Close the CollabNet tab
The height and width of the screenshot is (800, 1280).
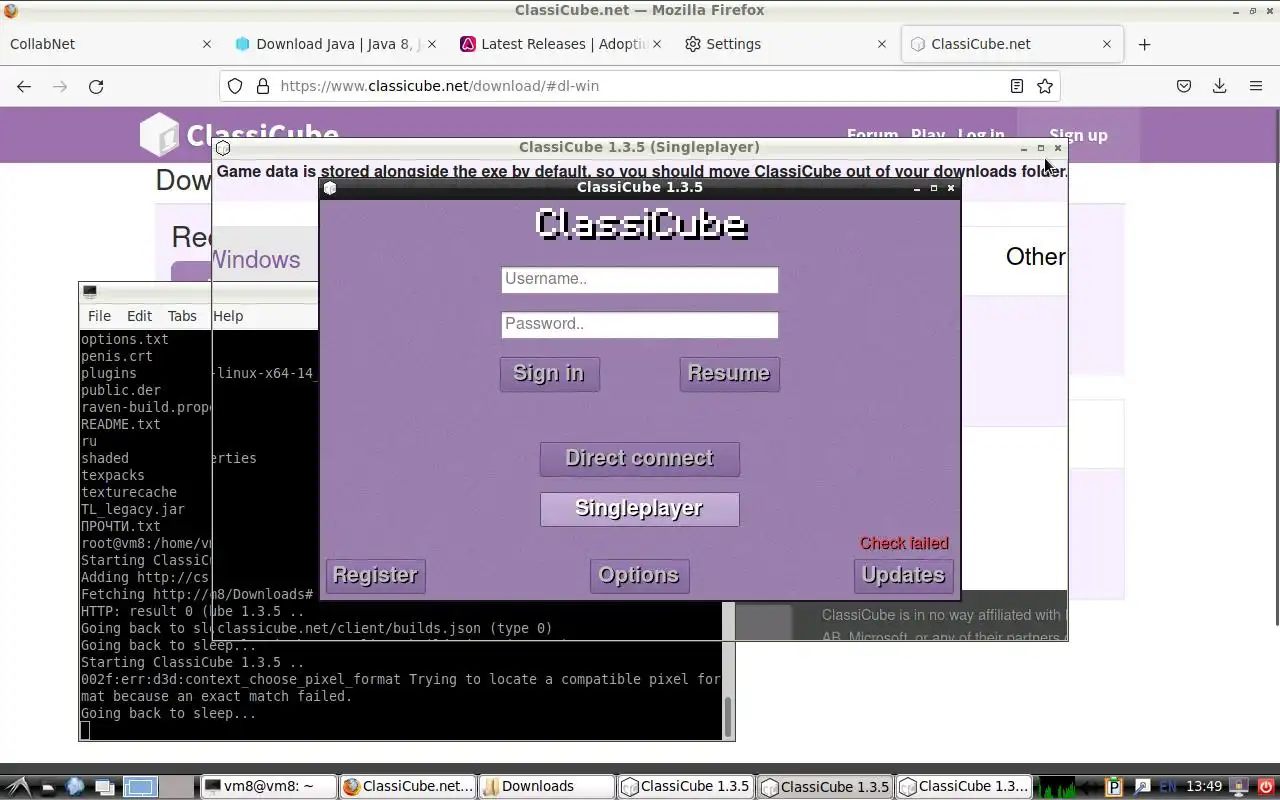click(207, 44)
